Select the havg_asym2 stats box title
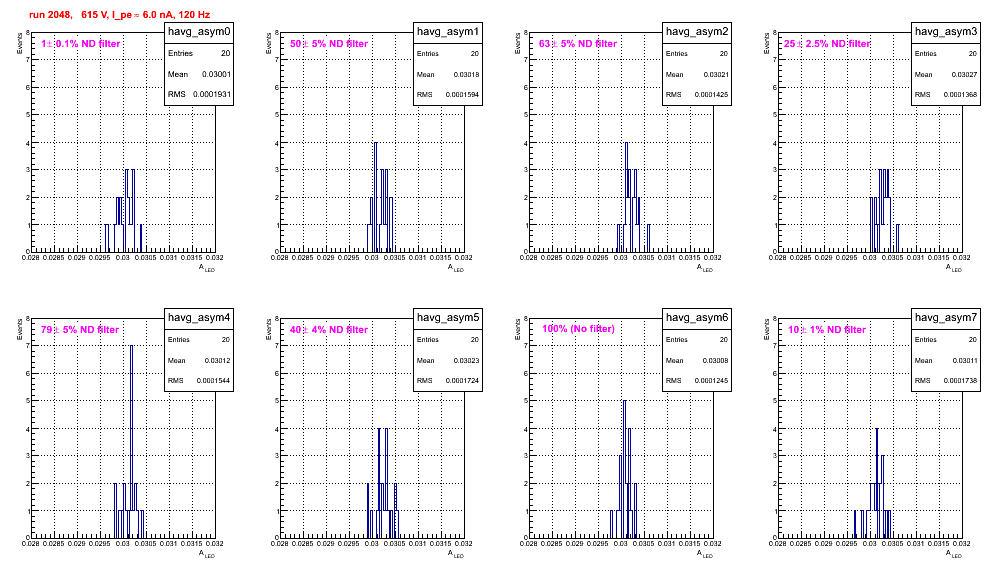Image resolution: width=996 pixels, height=572 pixels. coord(697,32)
